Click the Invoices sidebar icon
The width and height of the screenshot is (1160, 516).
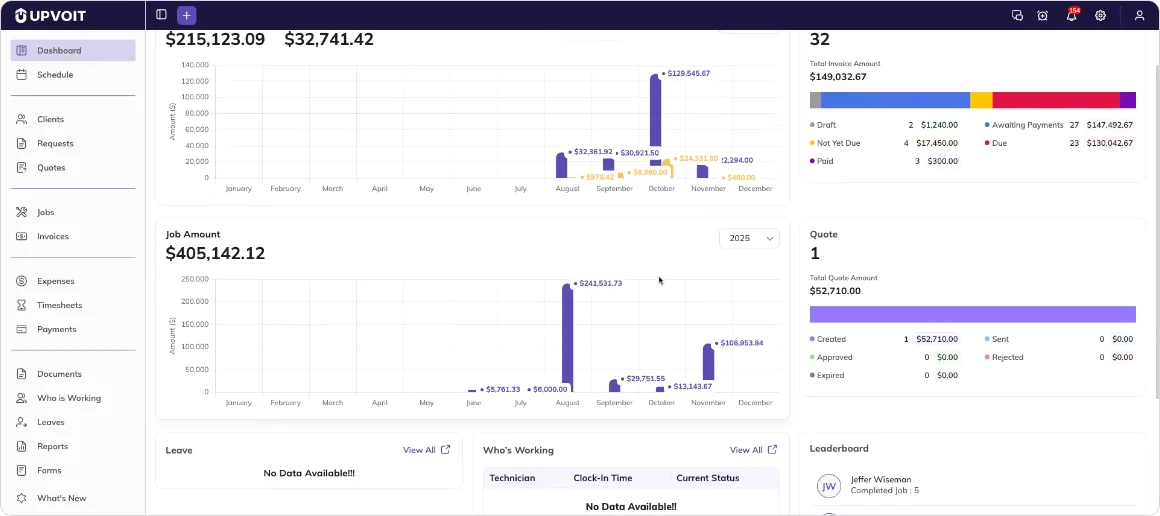click(21, 236)
